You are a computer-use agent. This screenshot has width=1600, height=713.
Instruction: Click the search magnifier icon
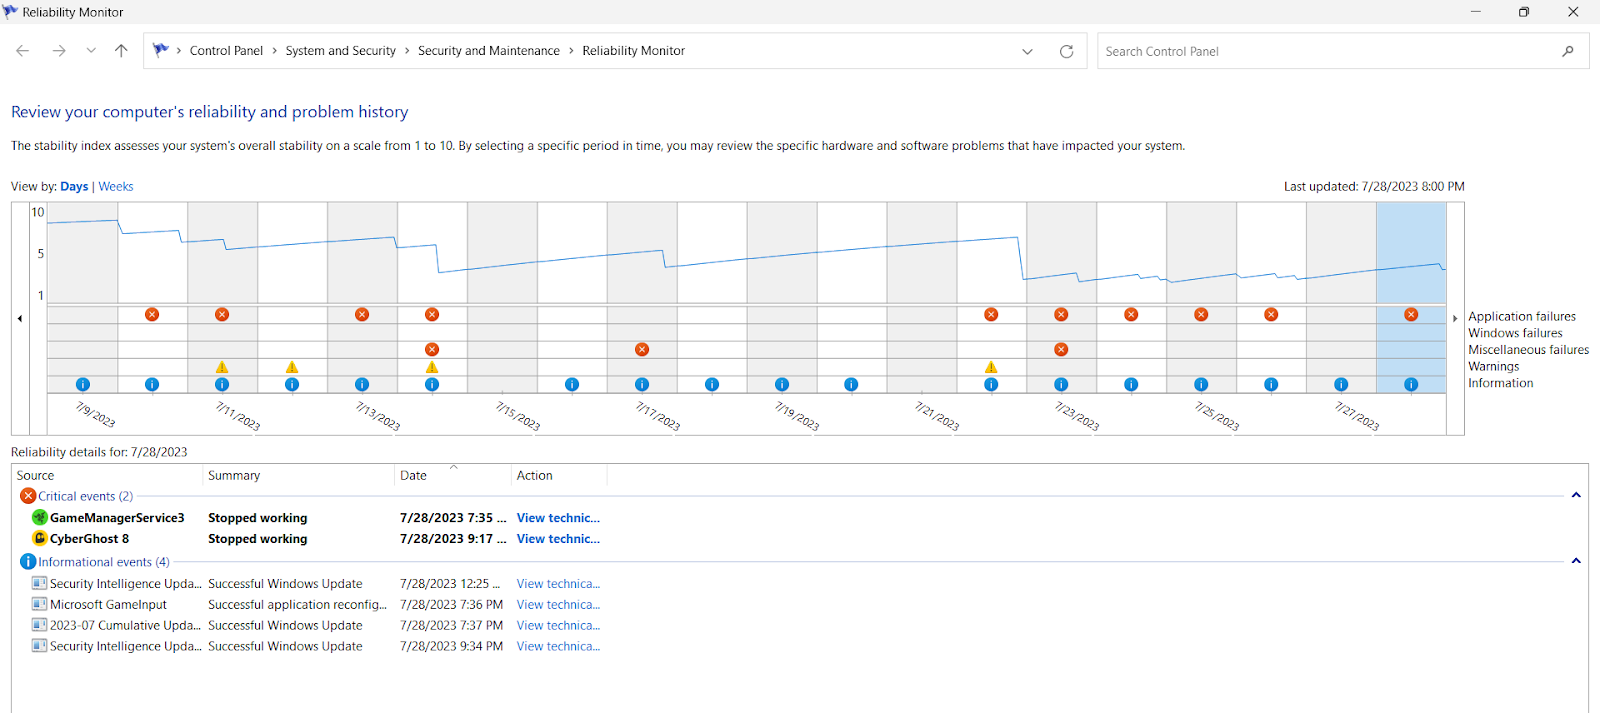(x=1567, y=52)
